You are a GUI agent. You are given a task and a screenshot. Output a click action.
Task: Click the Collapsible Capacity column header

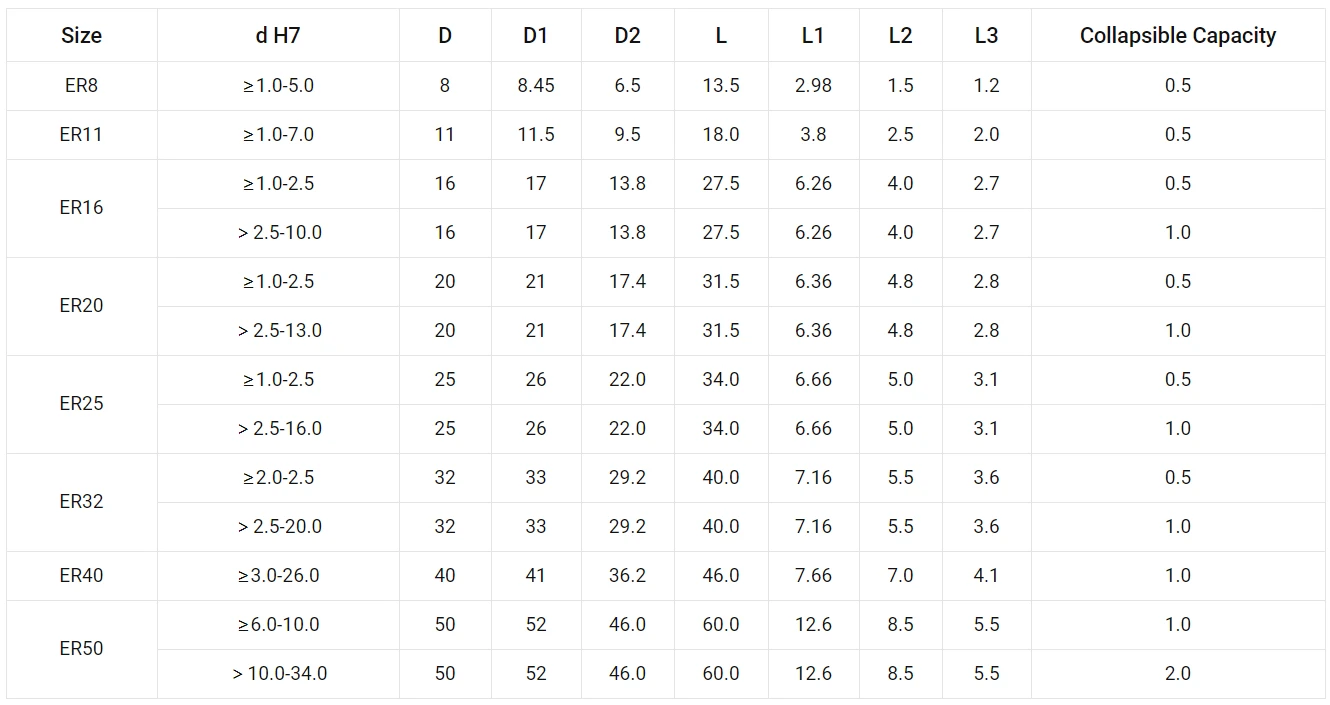pos(1178,35)
